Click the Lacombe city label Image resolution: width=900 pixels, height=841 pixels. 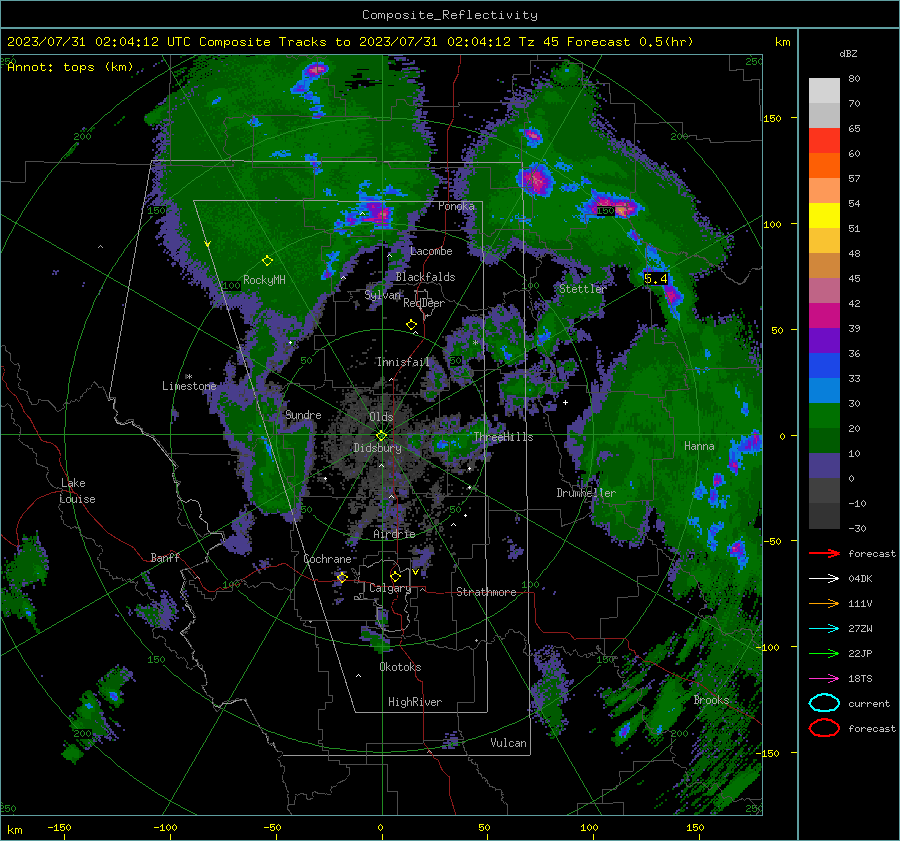pyautogui.click(x=431, y=251)
